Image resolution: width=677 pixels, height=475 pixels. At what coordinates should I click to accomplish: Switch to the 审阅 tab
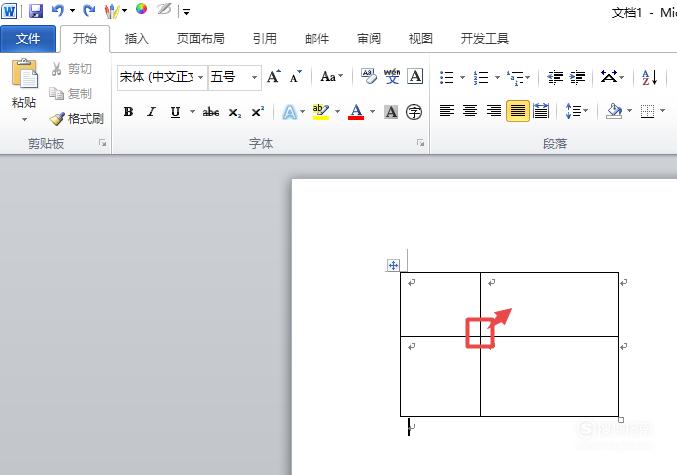(x=369, y=39)
